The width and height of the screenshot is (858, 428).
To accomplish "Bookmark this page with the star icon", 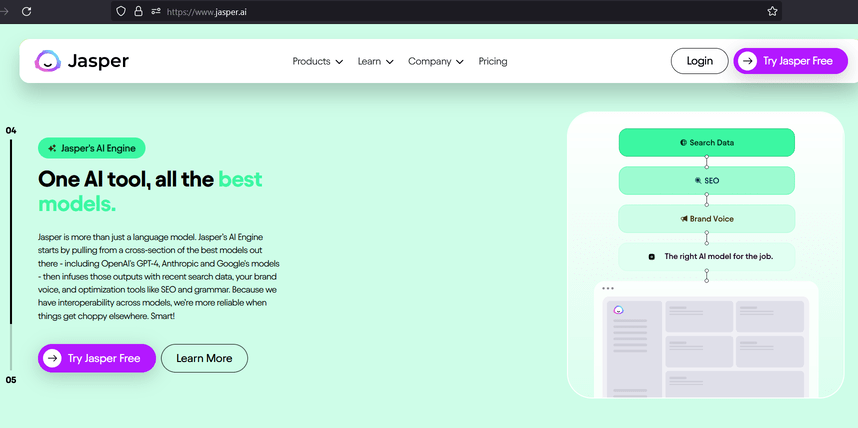I will 772,11.
